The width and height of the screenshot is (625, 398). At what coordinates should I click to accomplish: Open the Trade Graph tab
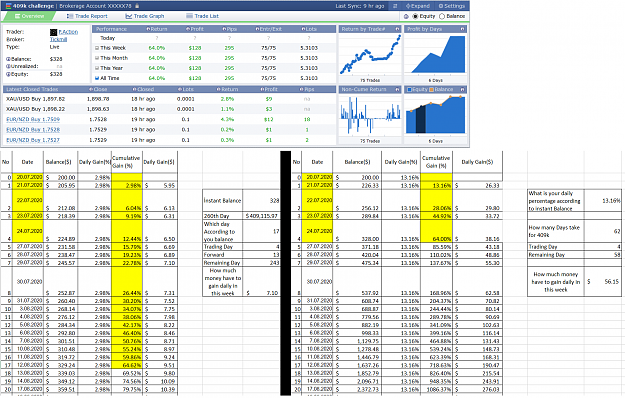(145, 16)
